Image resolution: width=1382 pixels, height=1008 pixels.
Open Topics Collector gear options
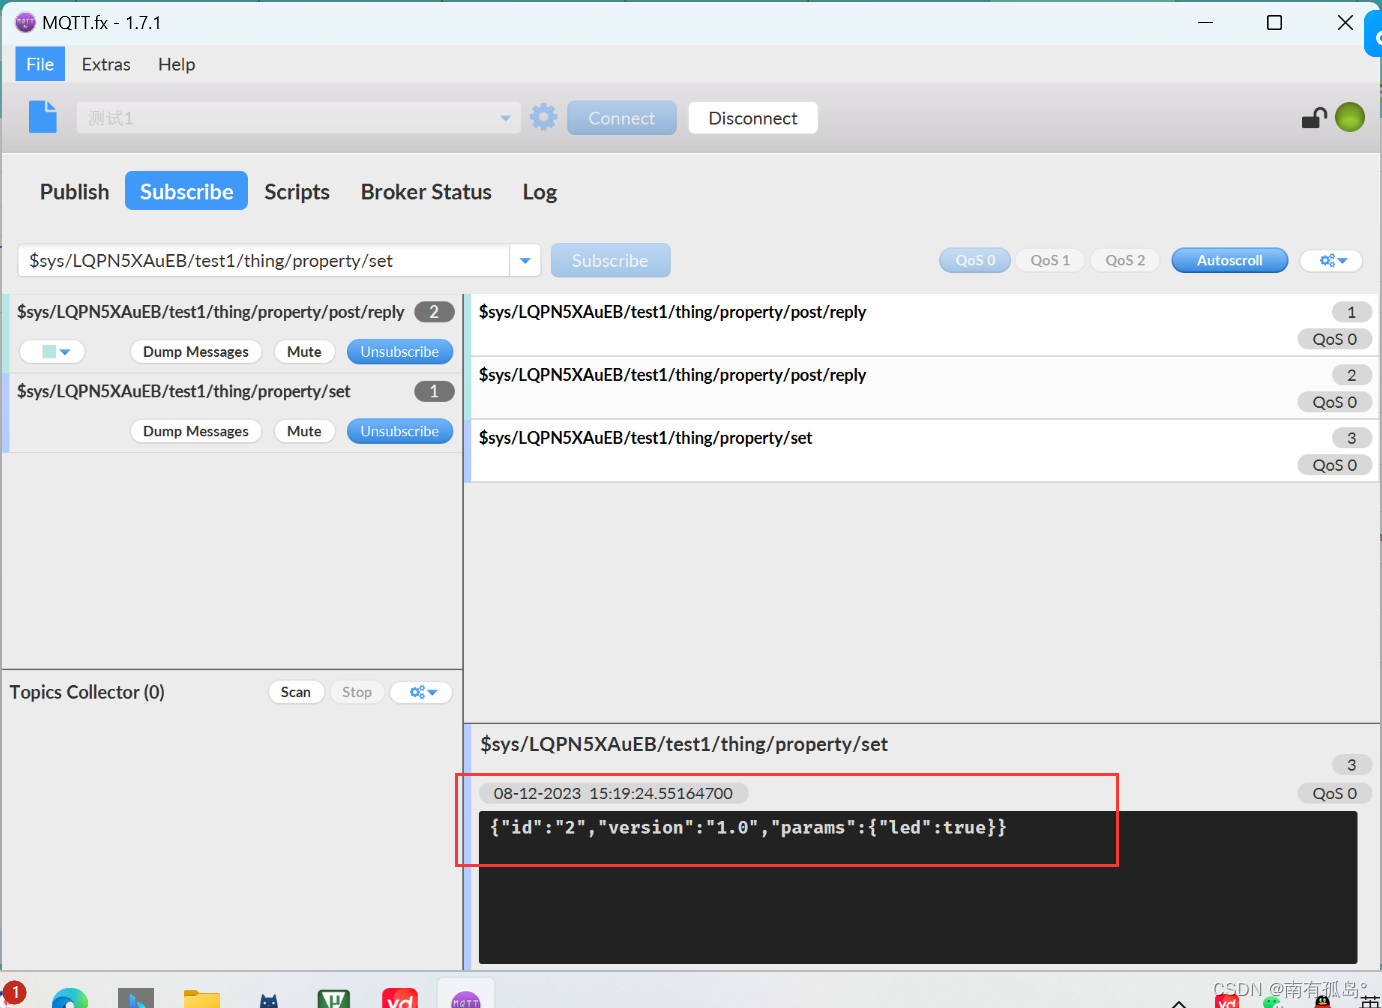(421, 692)
